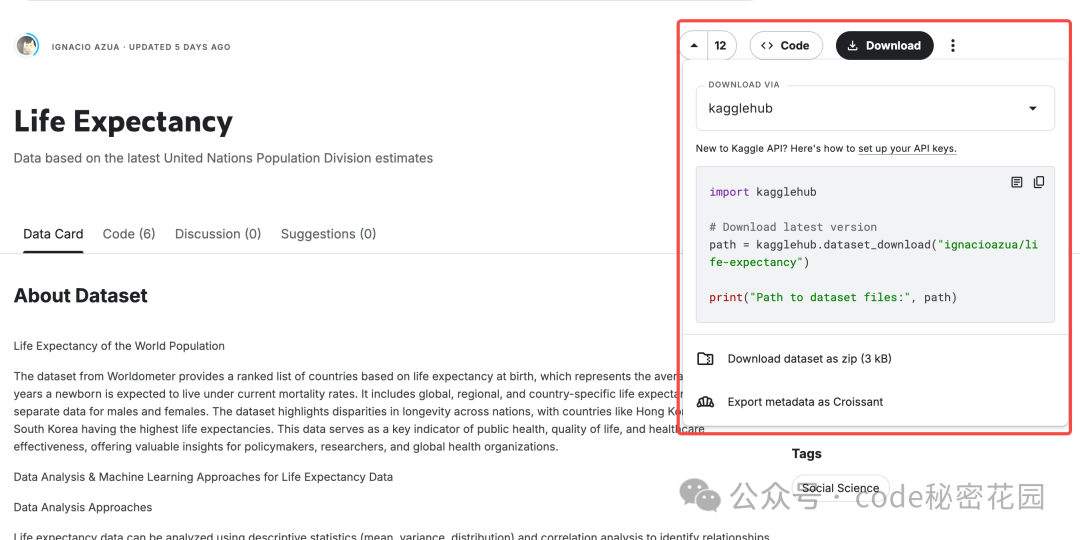View the upvote count 12
1080x540 pixels.
click(720, 46)
